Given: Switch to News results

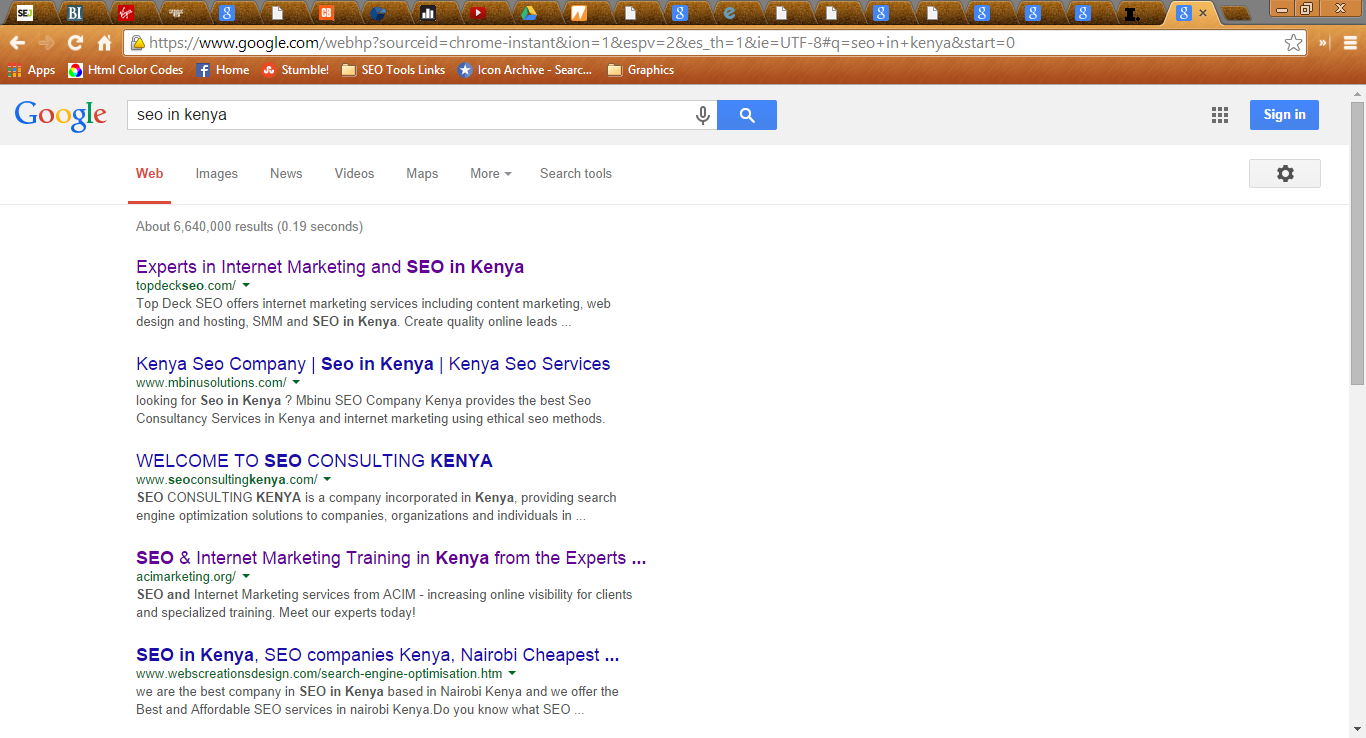Looking at the screenshot, I should pyautogui.click(x=286, y=173).
